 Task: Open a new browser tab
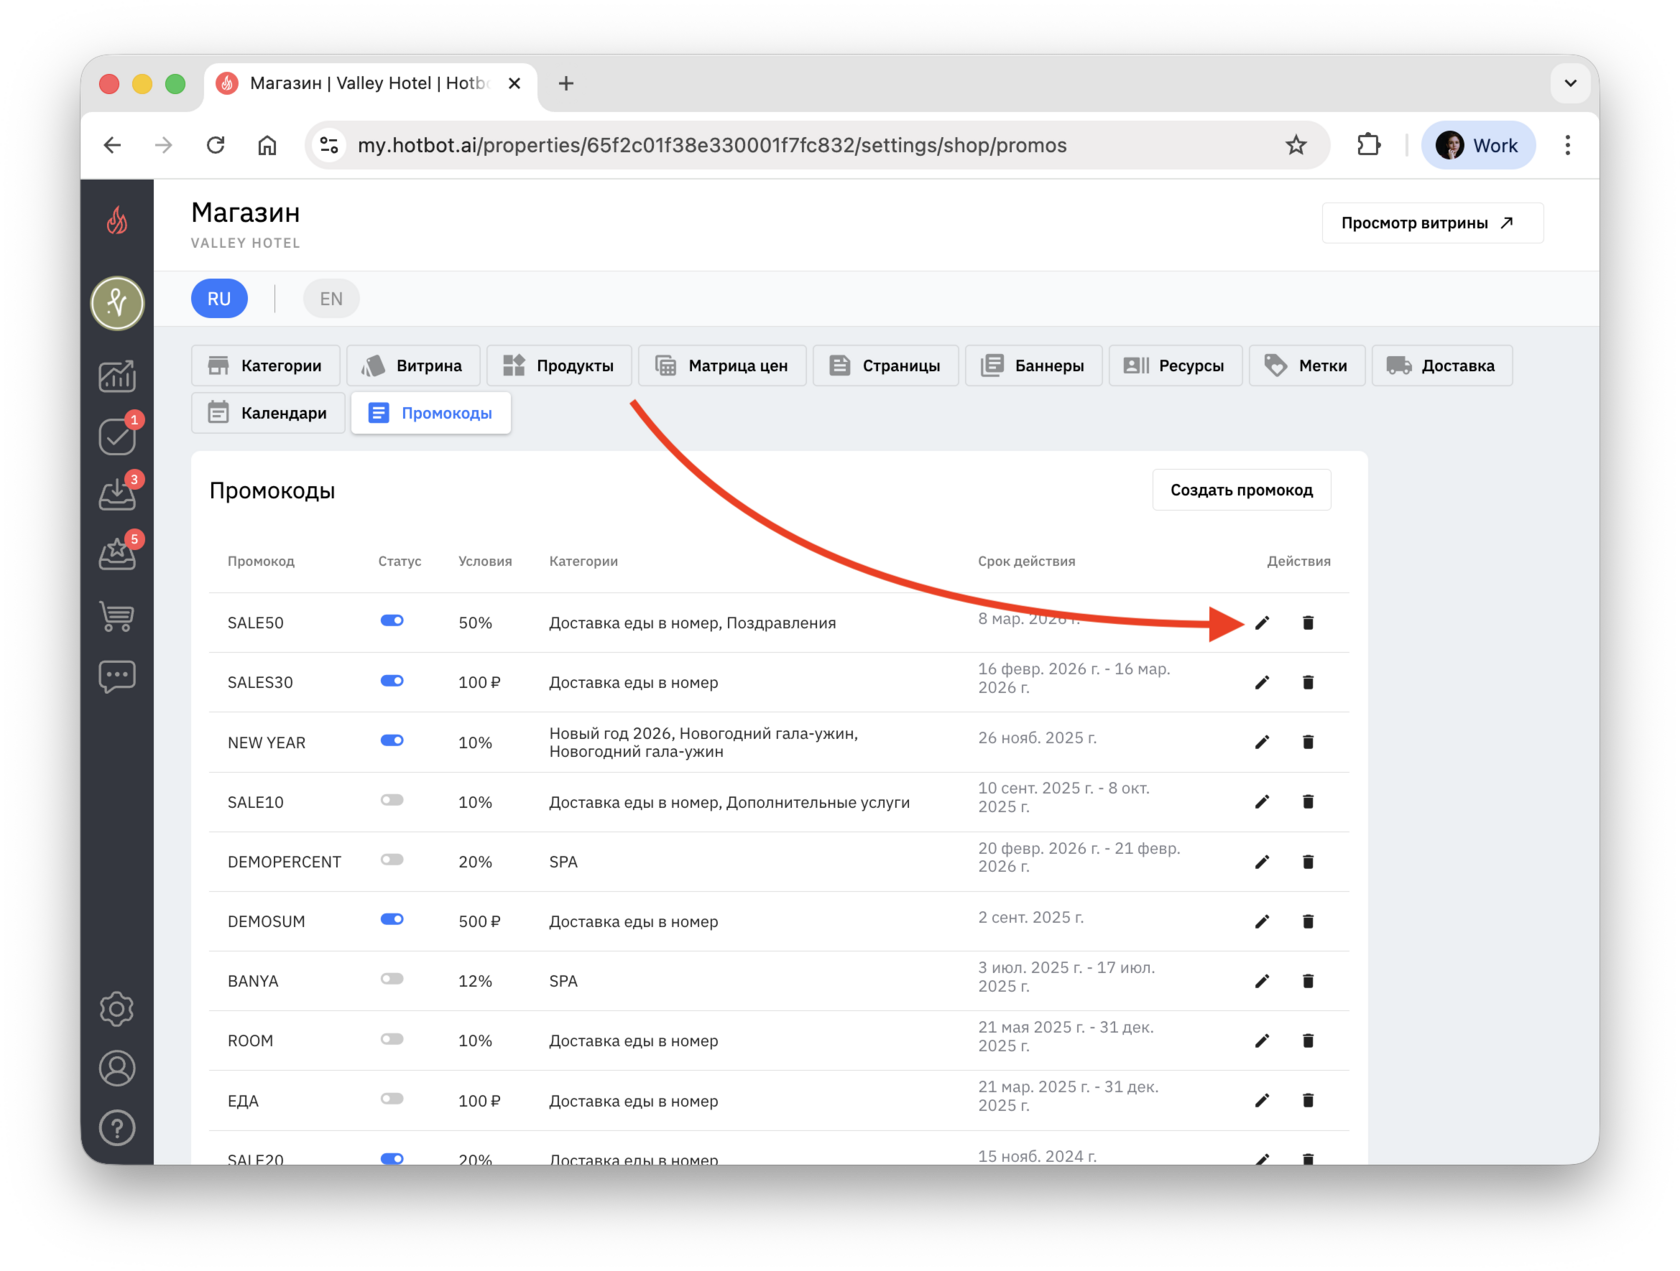click(x=566, y=83)
